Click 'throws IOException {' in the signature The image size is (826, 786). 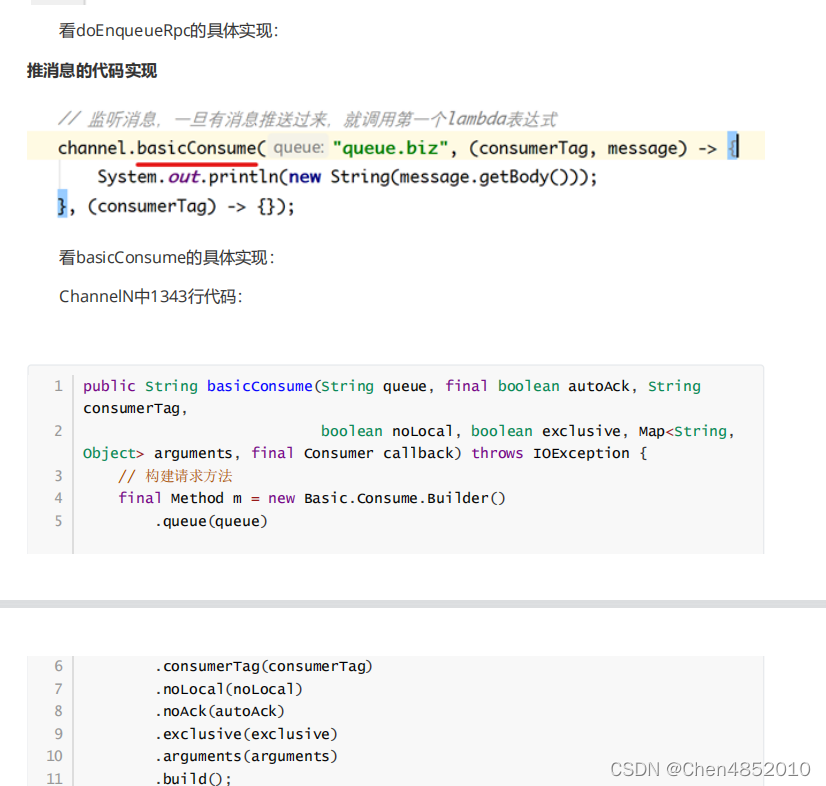(559, 454)
